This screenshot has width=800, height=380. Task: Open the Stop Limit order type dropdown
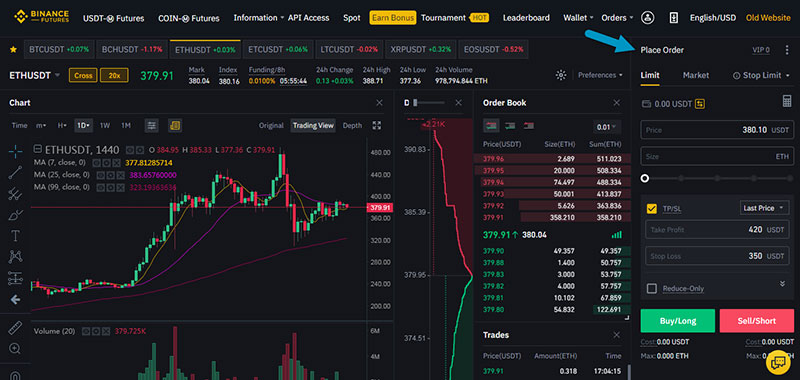(761, 75)
